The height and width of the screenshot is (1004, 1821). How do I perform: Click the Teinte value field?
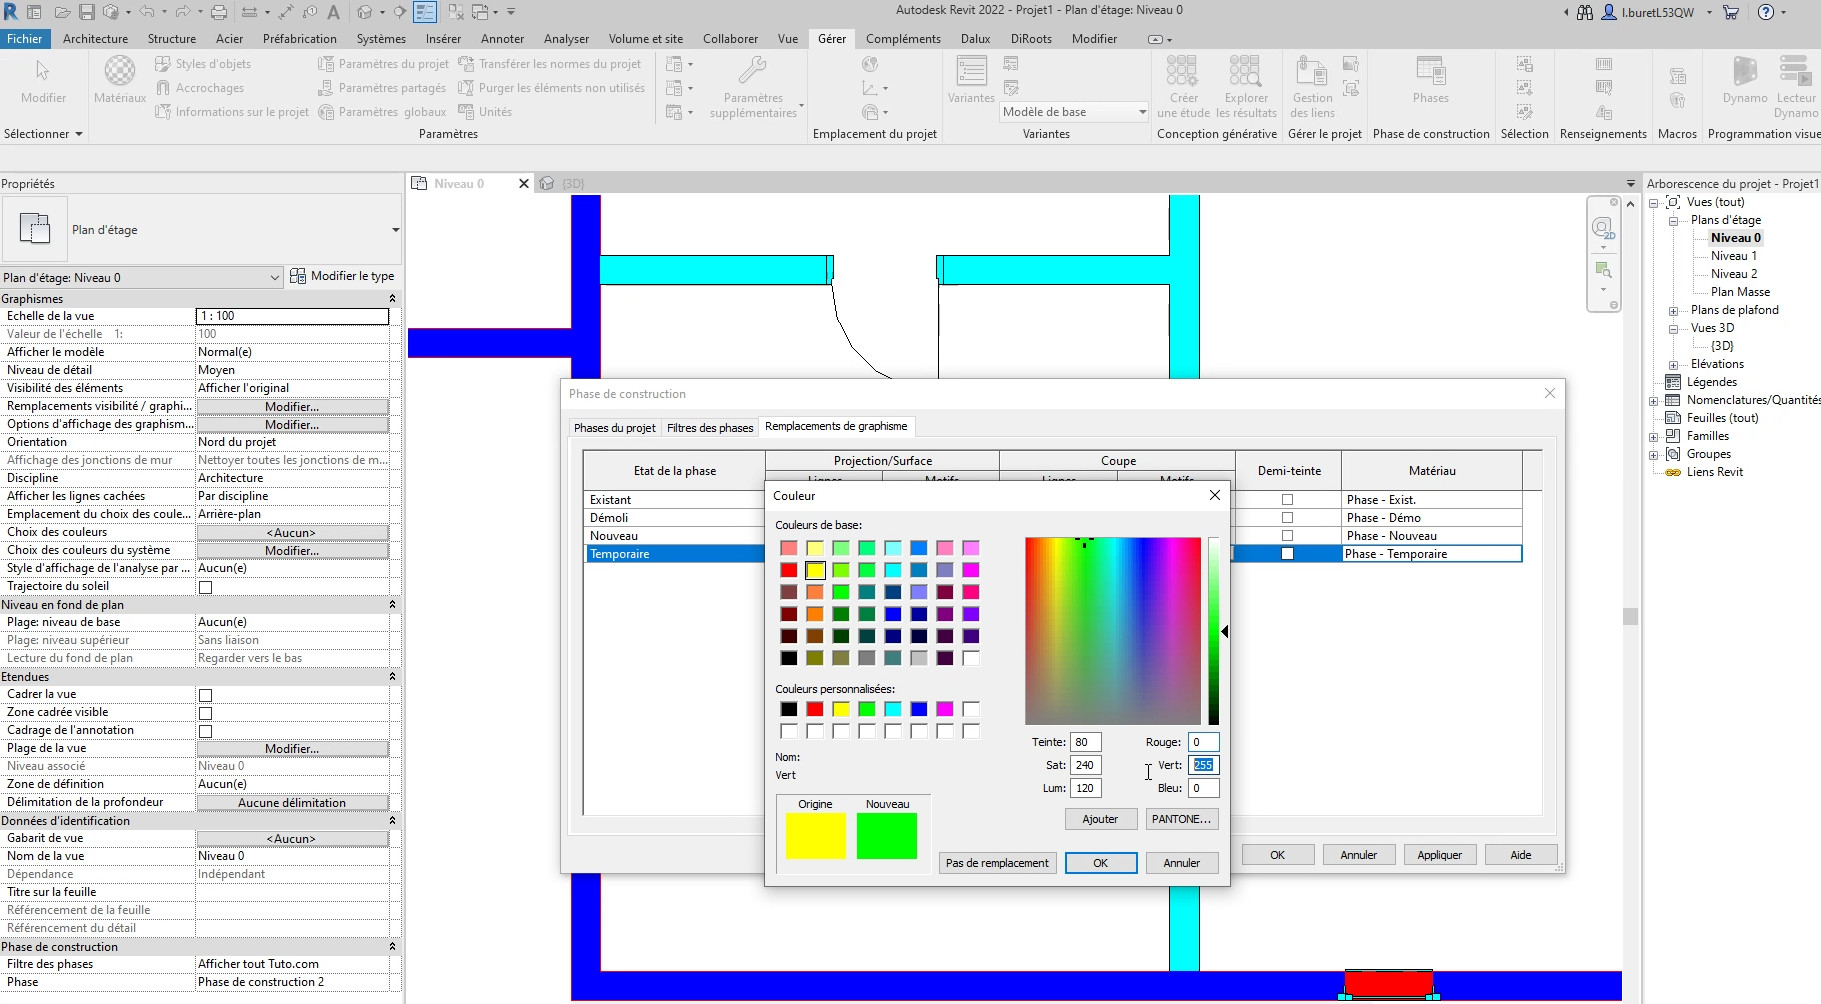tap(1085, 742)
